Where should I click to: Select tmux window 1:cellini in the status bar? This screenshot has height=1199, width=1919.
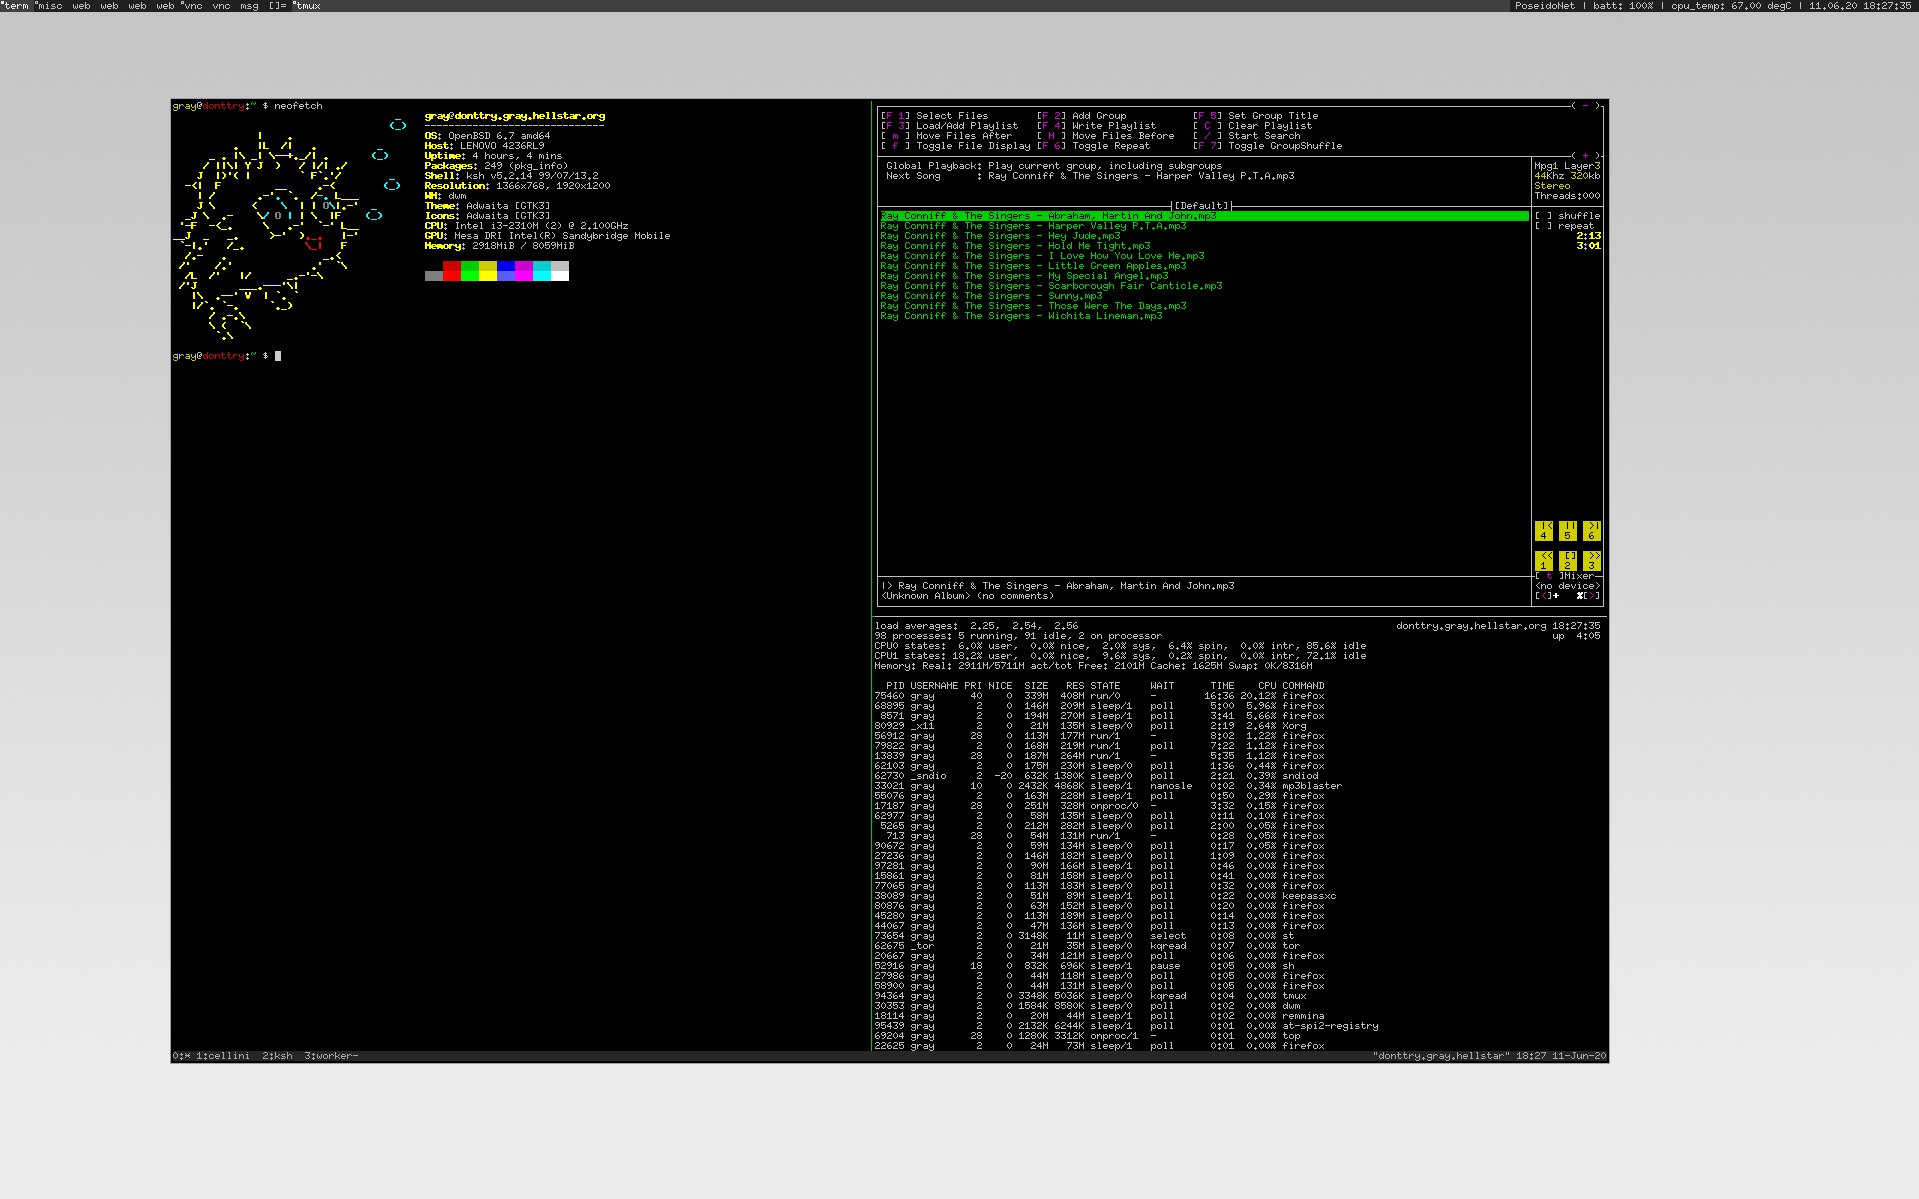click(x=223, y=1056)
